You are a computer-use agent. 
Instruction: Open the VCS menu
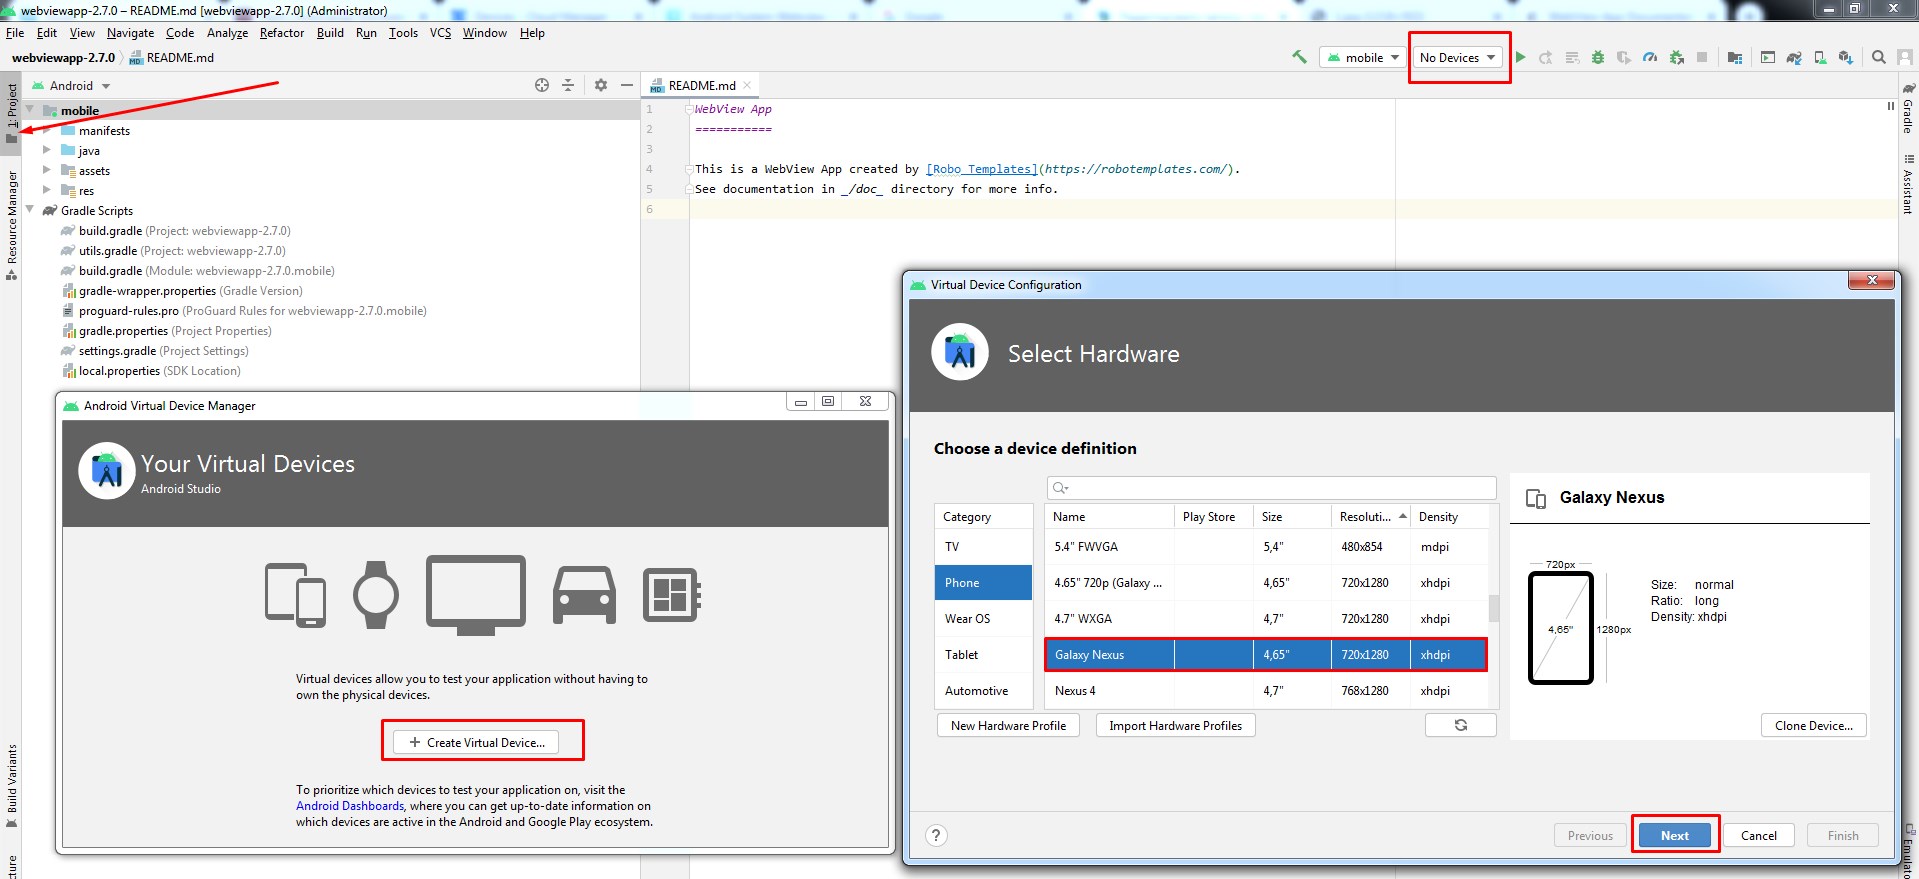coord(440,33)
